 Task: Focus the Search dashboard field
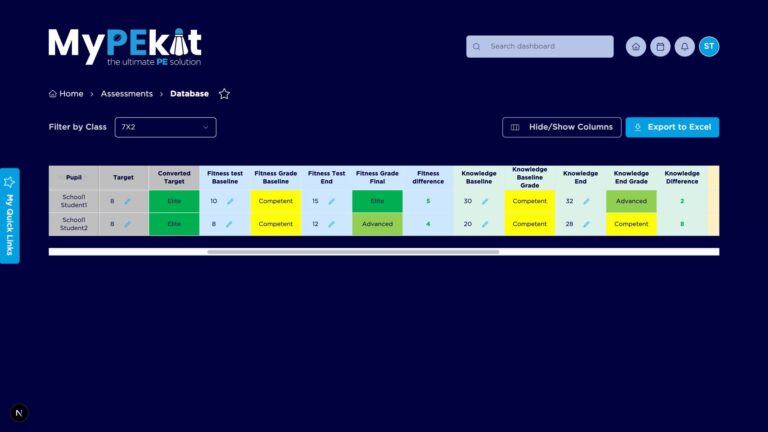540,47
